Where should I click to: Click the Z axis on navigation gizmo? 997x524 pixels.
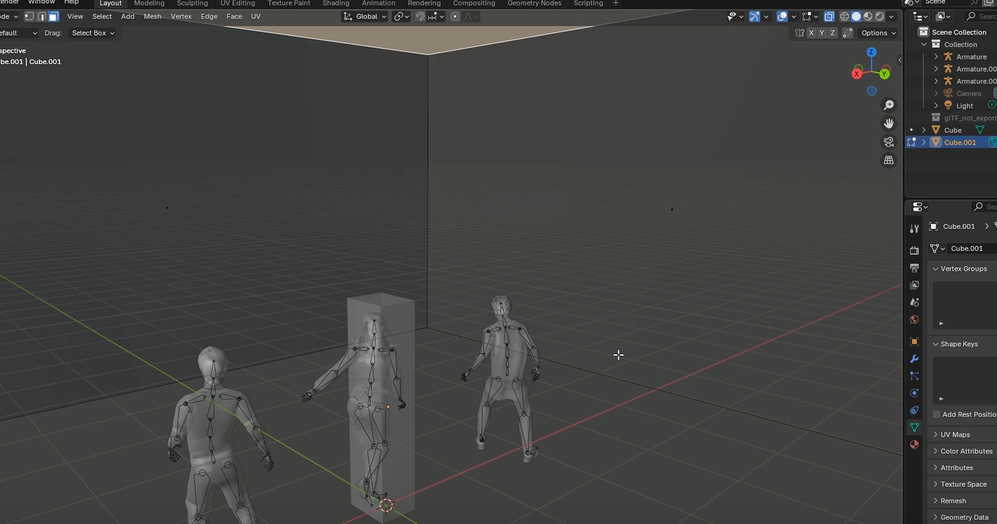click(871, 53)
